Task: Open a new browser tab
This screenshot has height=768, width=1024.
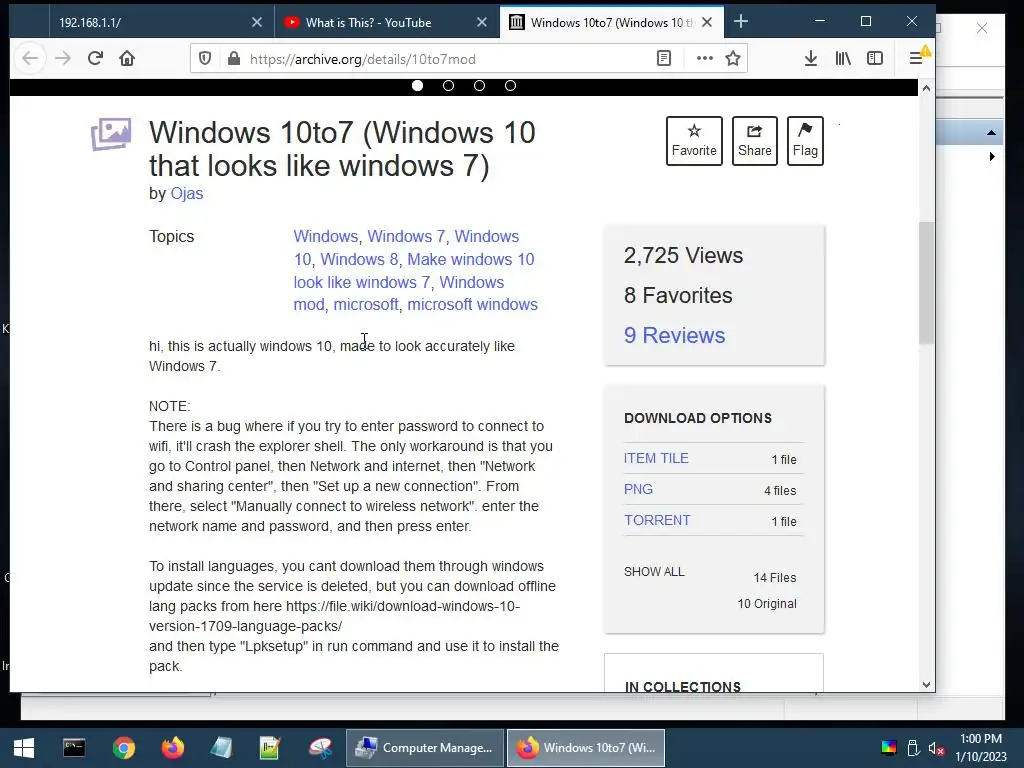Action: (x=741, y=22)
